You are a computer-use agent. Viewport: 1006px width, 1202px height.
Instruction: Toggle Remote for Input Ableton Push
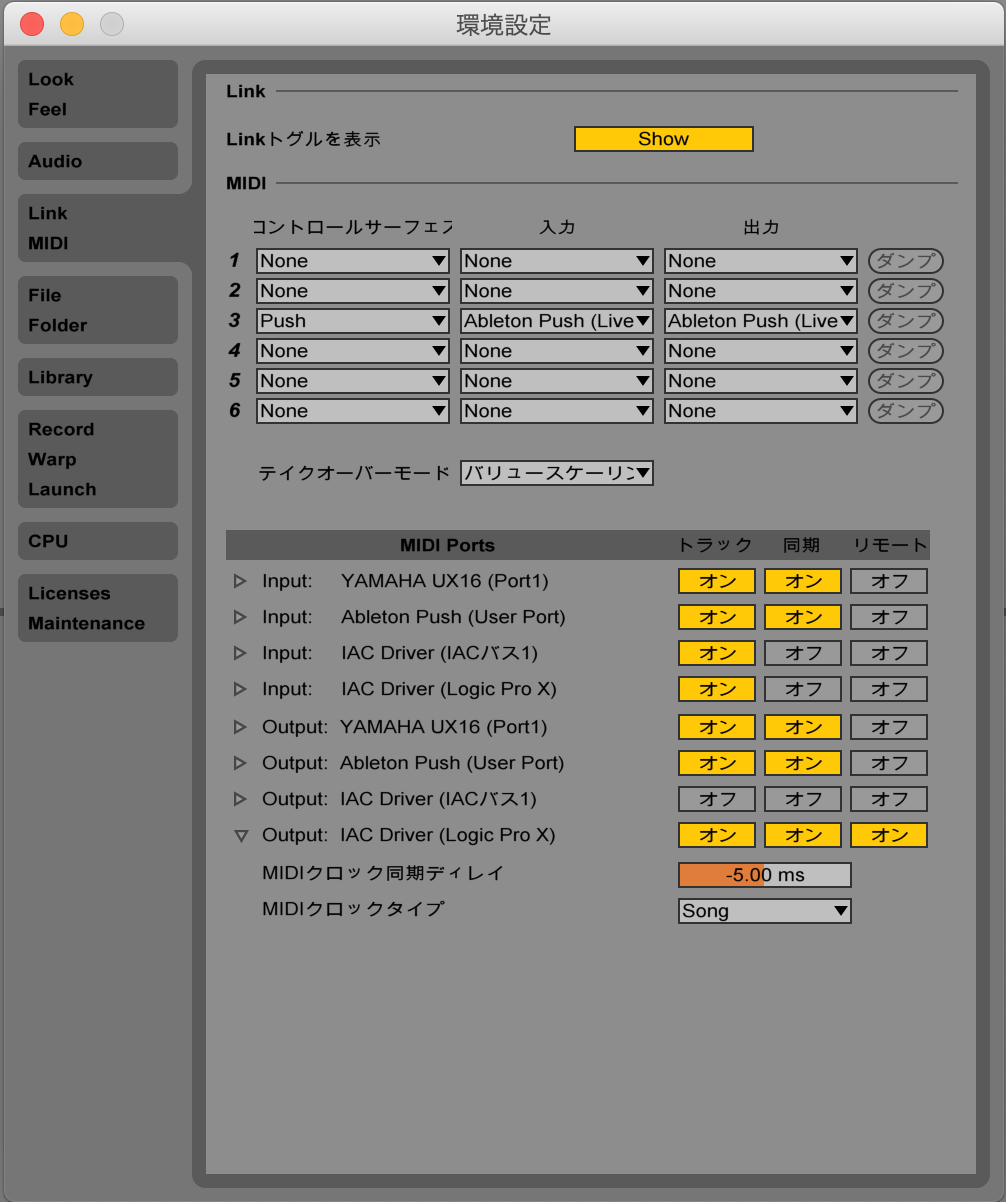point(889,617)
